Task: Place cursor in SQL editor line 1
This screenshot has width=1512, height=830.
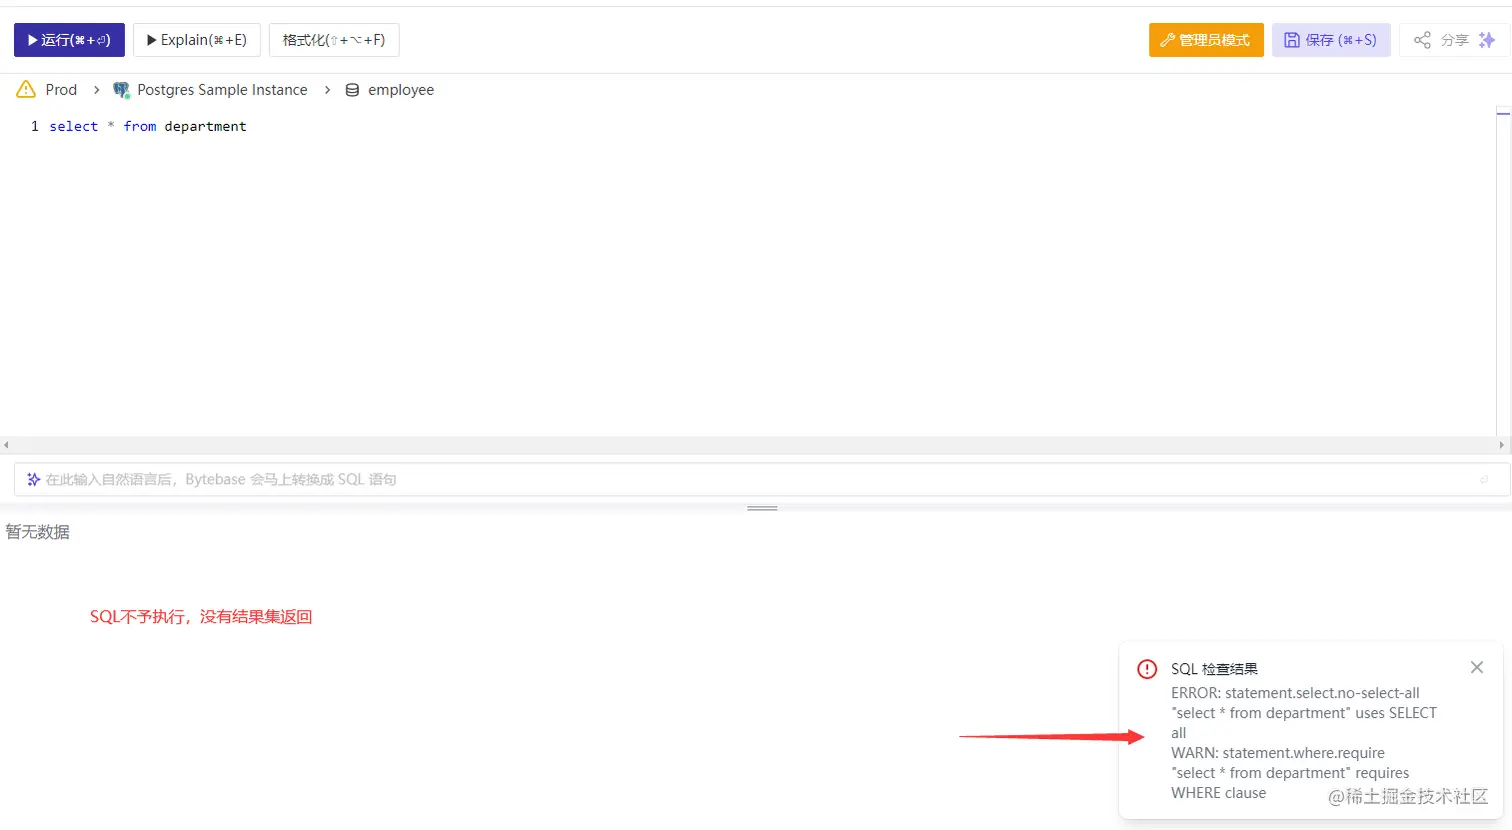Action: pyautogui.click(x=148, y=126)
